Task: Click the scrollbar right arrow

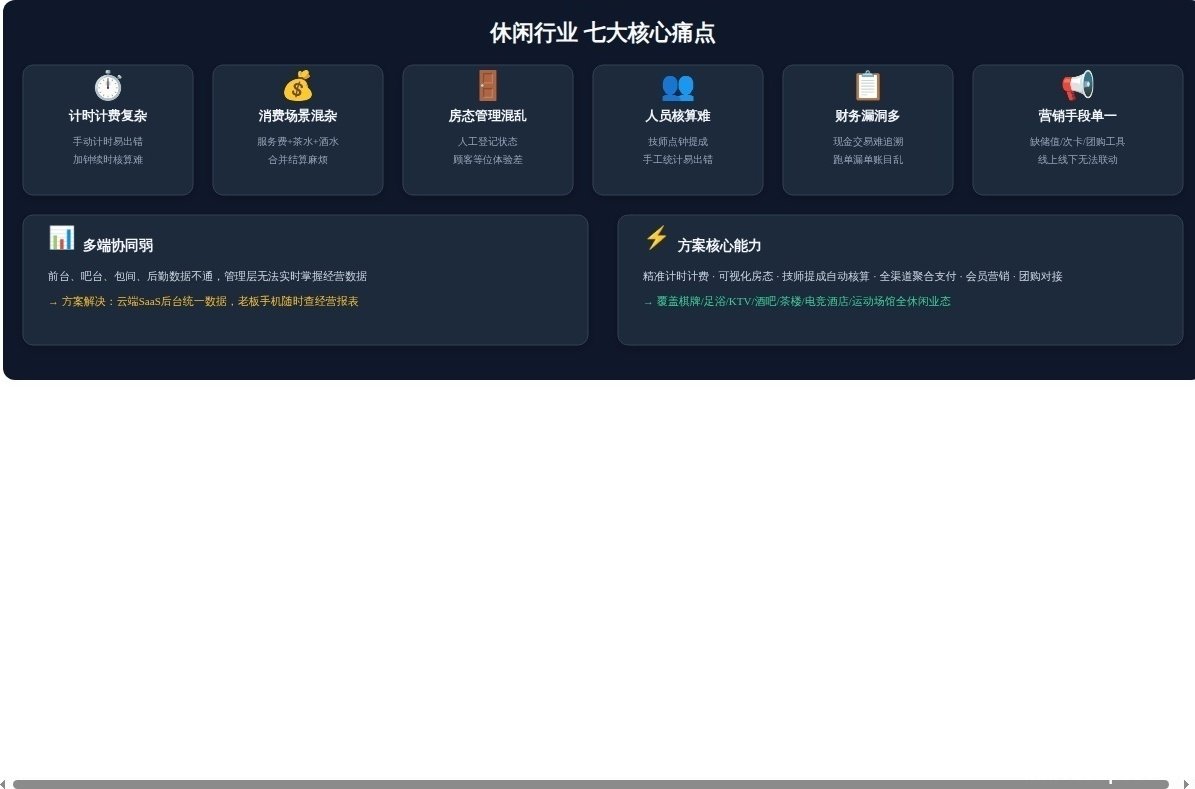Action: pos(1187,784)
